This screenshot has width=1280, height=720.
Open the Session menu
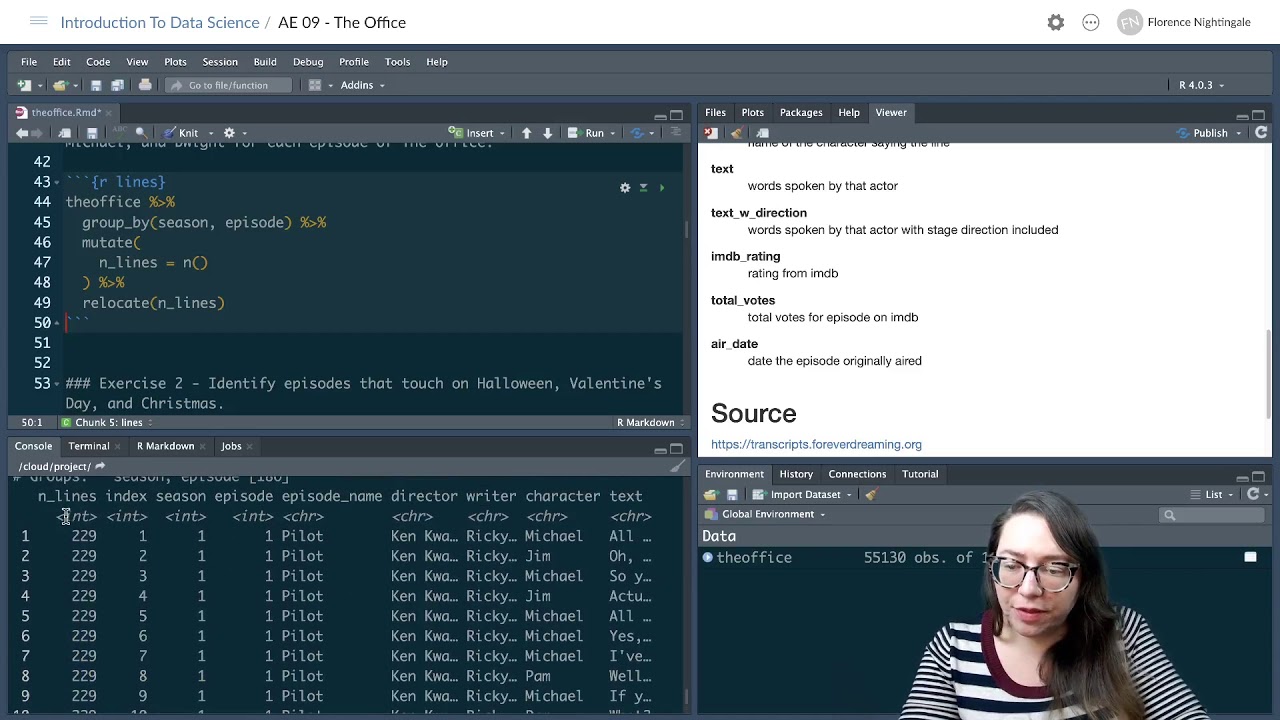click(x=220, y=62)
